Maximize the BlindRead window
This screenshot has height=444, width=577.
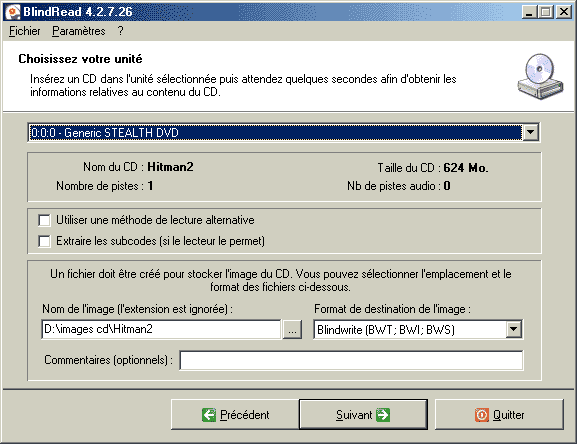click(546, 12)
